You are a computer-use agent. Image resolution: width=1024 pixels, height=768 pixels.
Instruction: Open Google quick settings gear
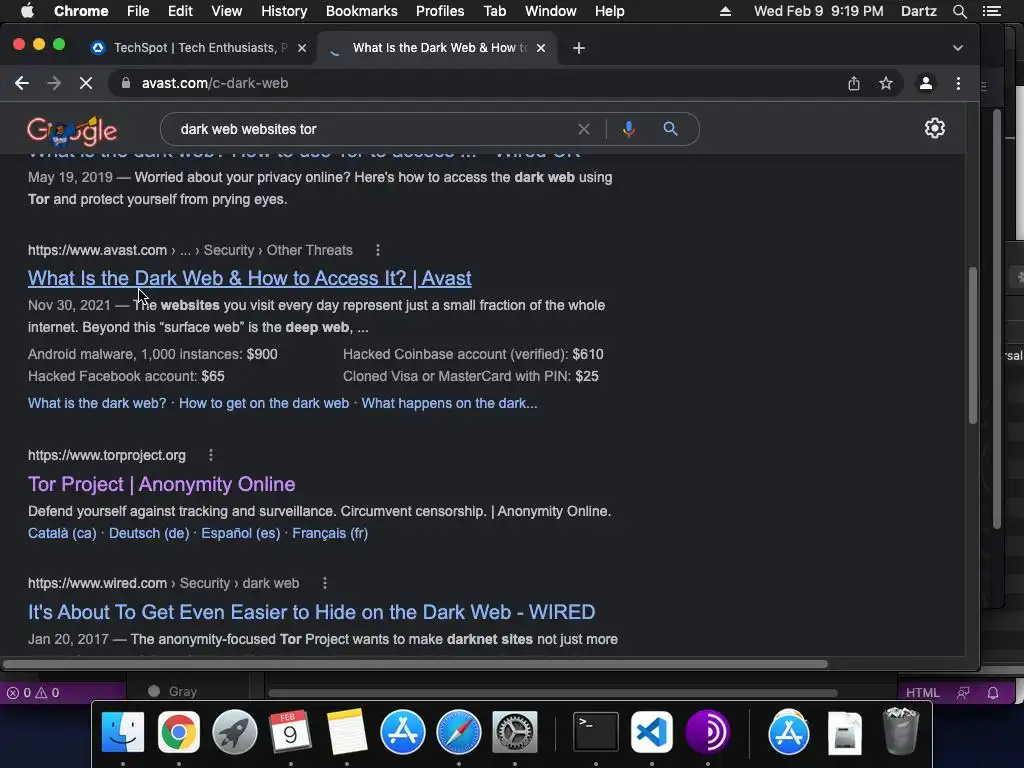coord(935,128)
